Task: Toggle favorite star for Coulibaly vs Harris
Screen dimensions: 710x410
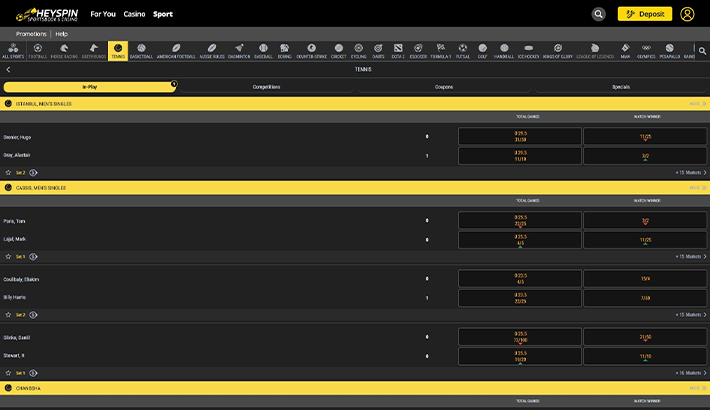Action: 8,314
